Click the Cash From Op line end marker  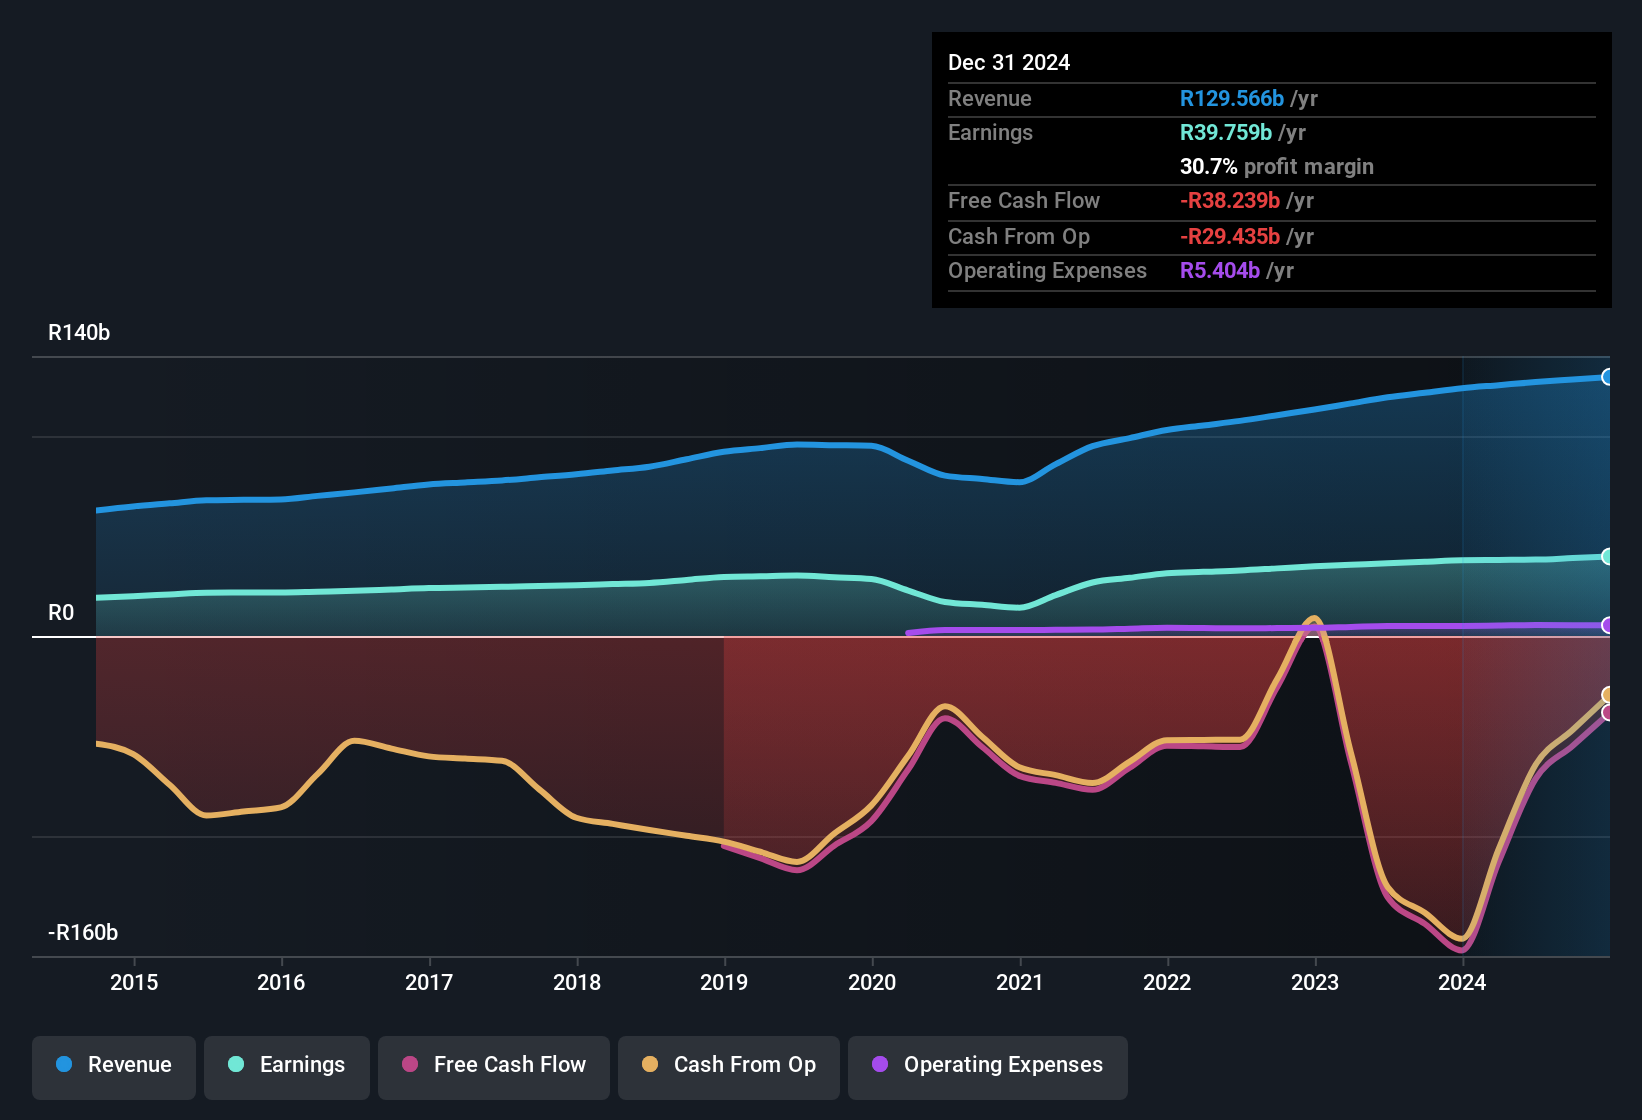click(x=1608, y=695)
